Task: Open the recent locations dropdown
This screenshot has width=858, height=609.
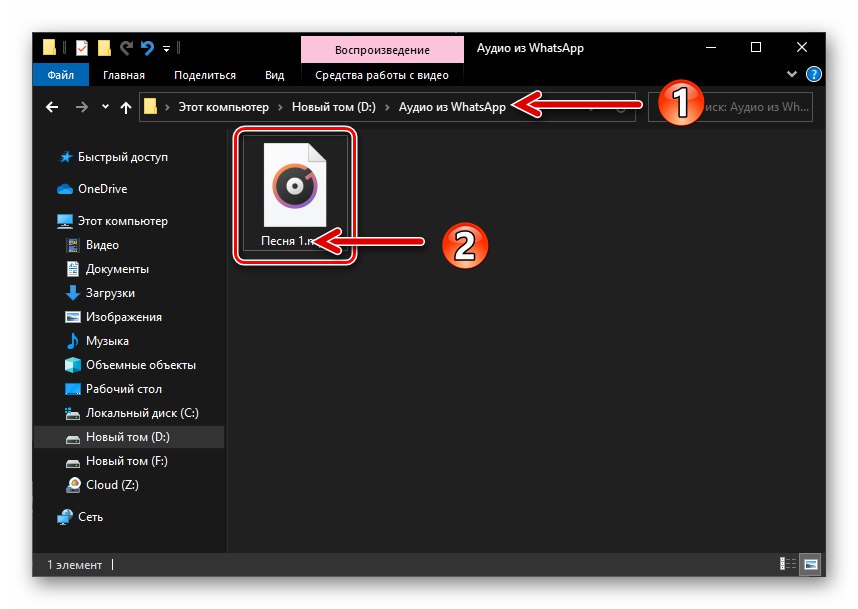Action: (x=105, y=107)
